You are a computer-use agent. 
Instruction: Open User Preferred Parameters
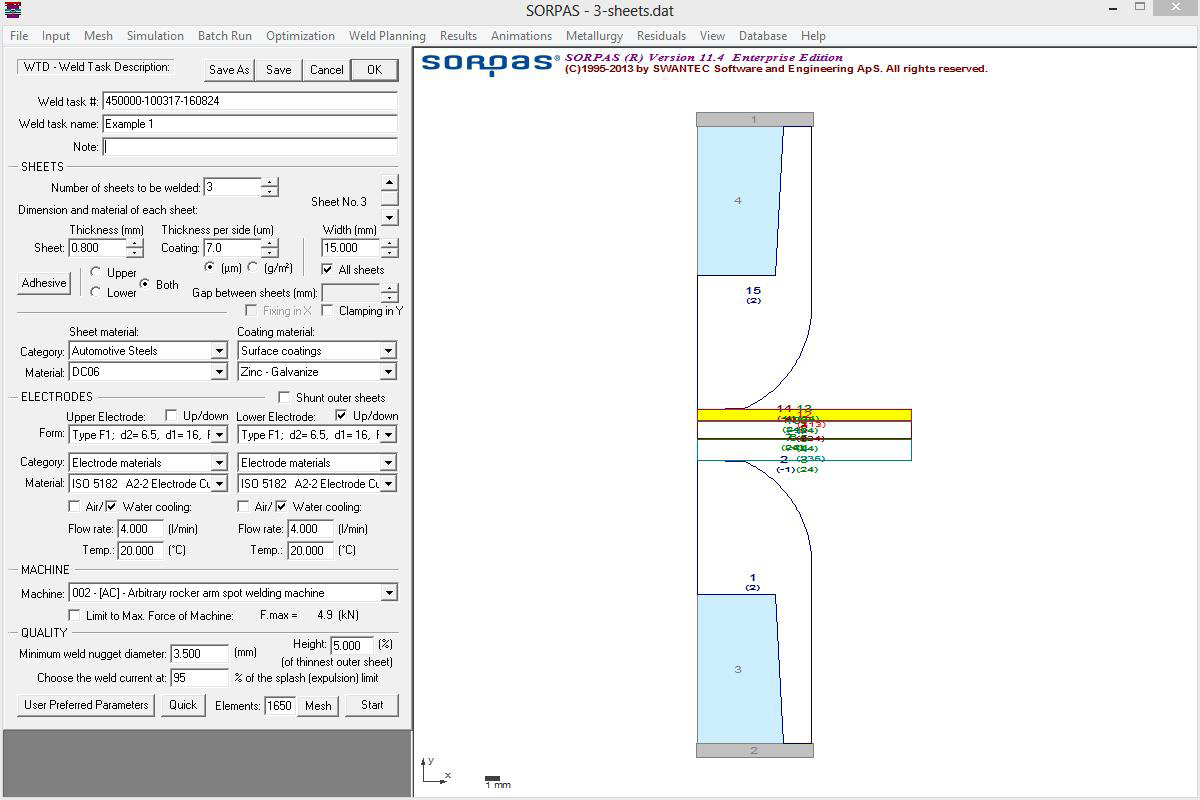[86, 705]
